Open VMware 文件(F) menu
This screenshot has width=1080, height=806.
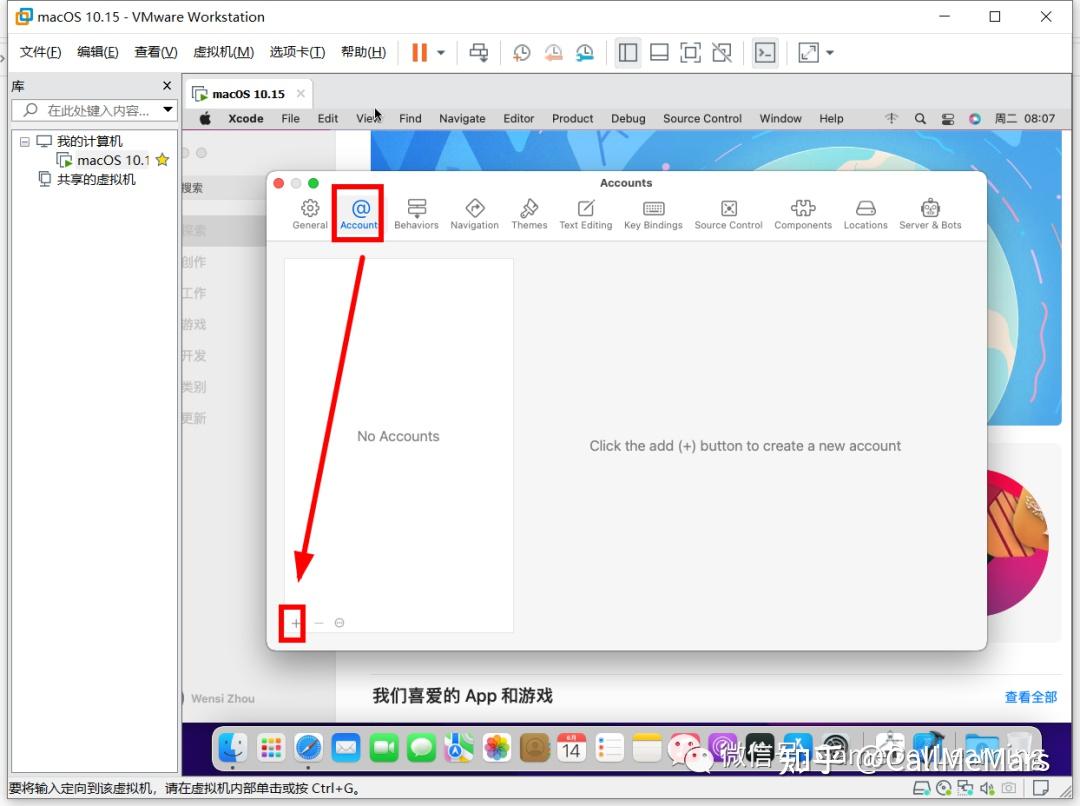coord(40,52)
